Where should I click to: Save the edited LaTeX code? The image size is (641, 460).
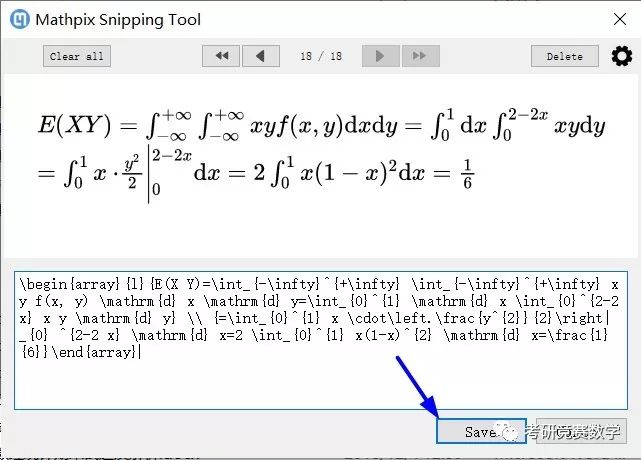pos(478,431)
